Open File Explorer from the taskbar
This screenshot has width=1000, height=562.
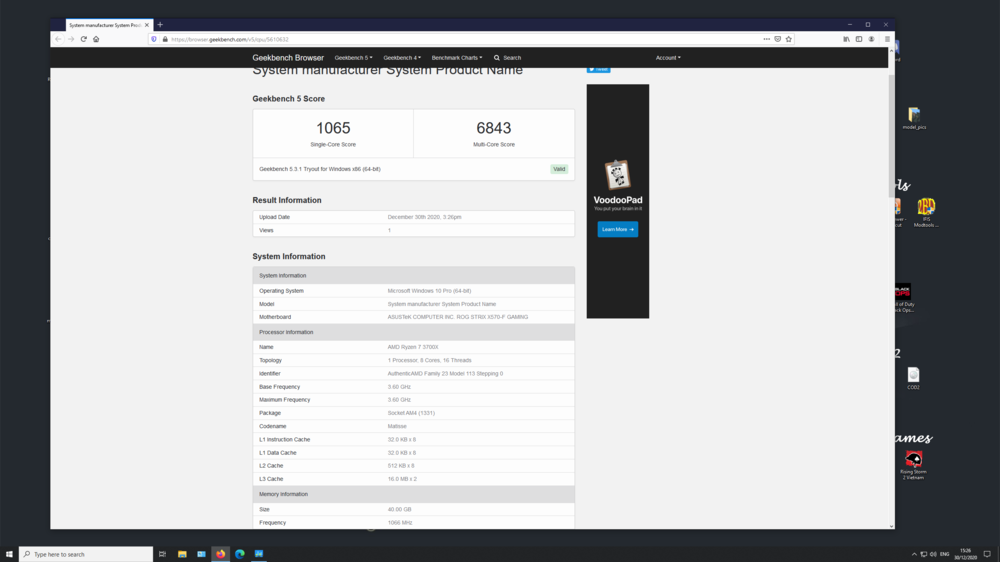click(x=182, y=554)
